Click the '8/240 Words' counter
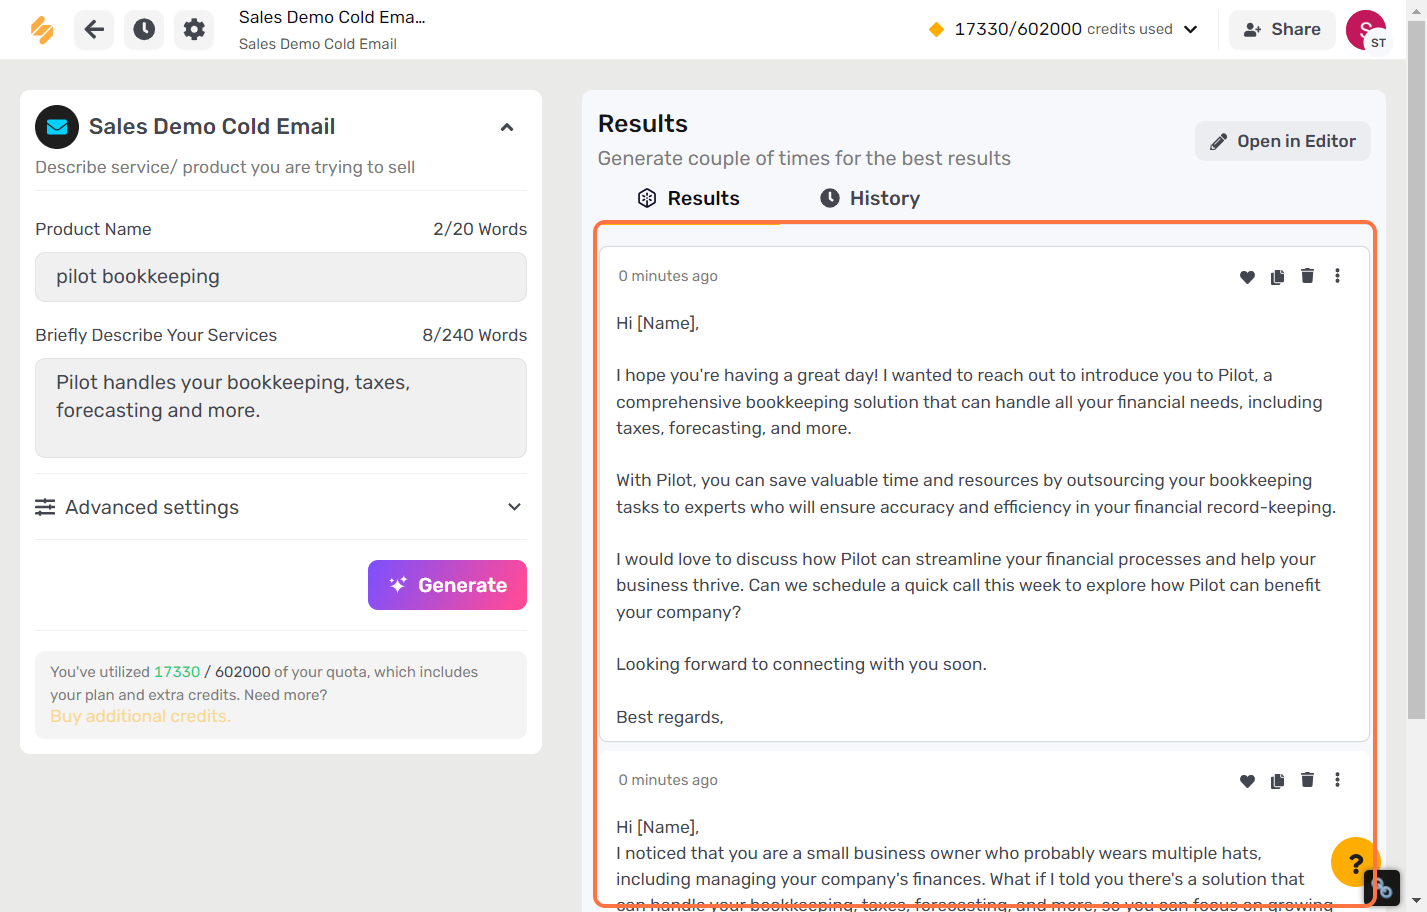Viewport: 1427px width, 912px height. point(474,335)
